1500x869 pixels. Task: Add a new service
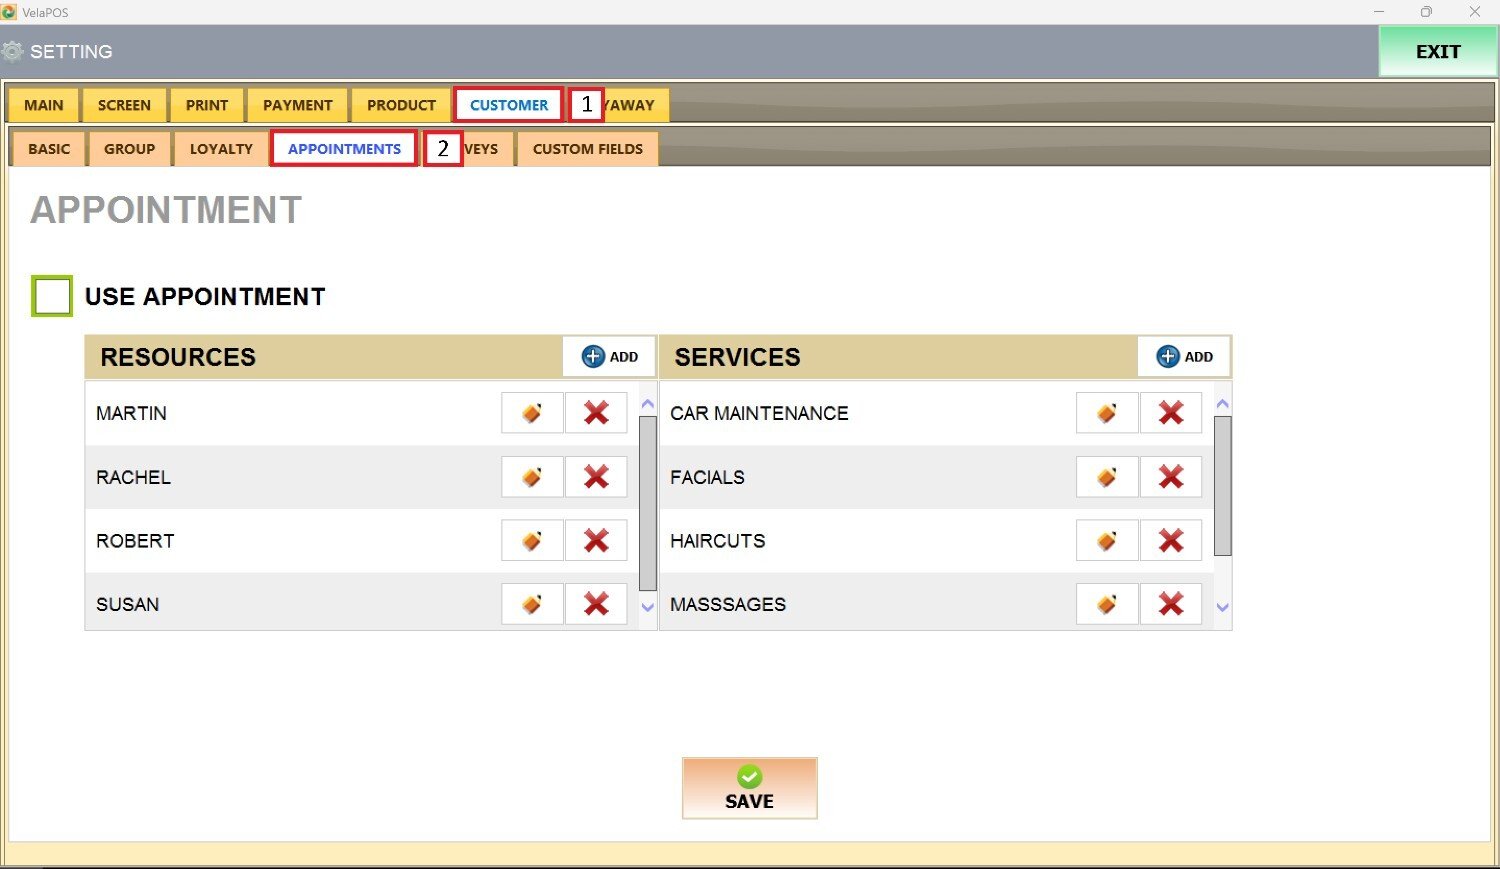tap(1184, 357)
